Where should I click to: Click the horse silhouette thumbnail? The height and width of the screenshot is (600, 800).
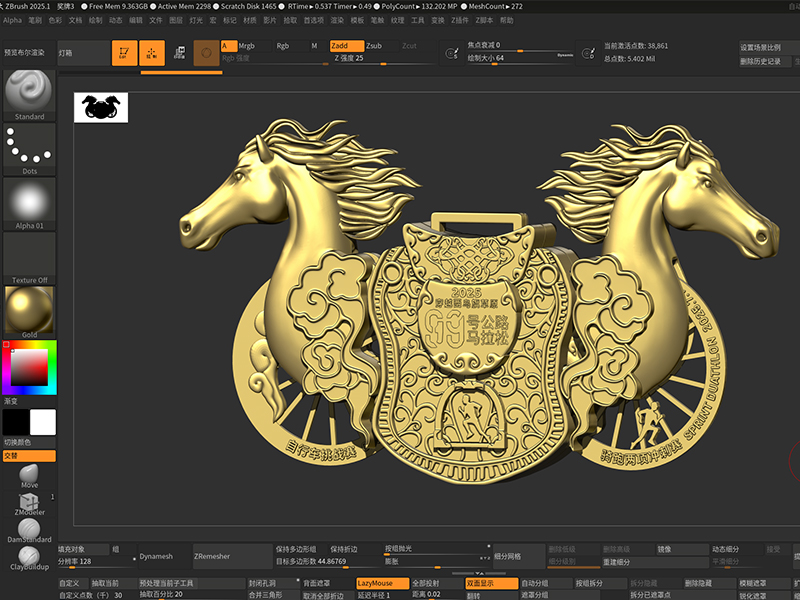click(x=101, y=108)
